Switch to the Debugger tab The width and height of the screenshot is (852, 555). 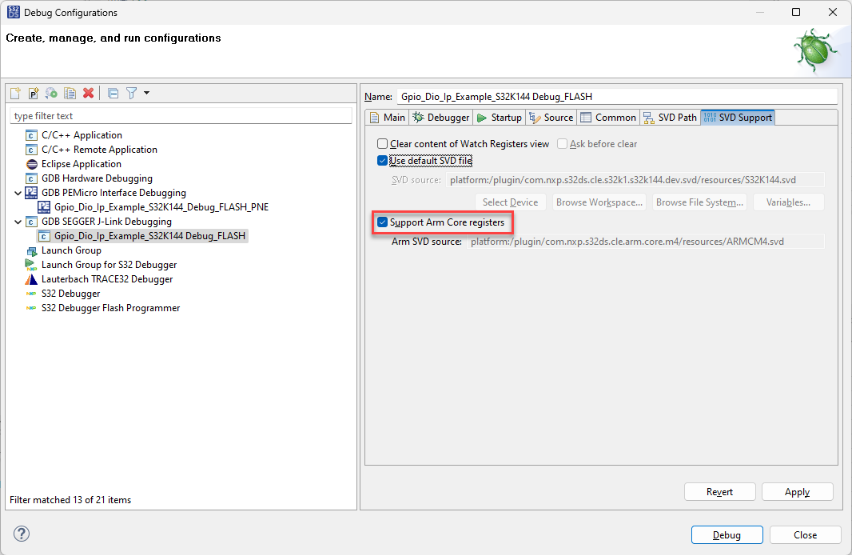(x=441, y=117)
